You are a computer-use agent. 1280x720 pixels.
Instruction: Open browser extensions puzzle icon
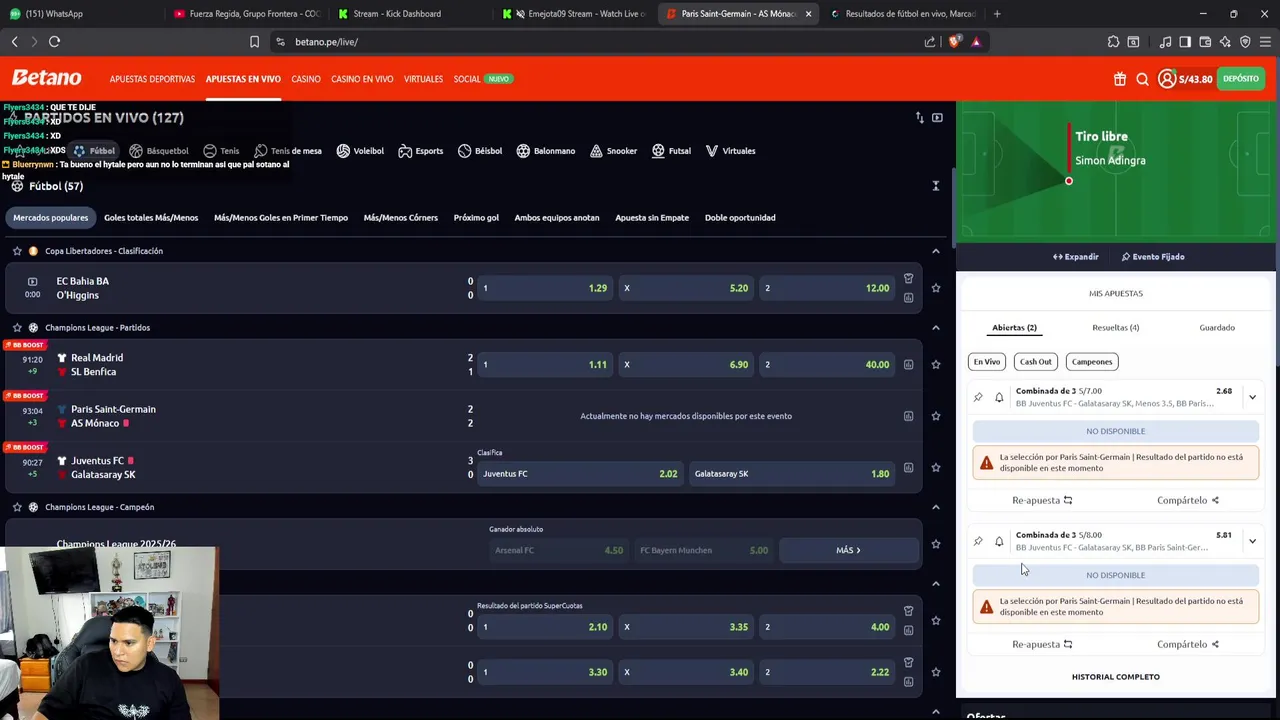(x=1113, y=42)
